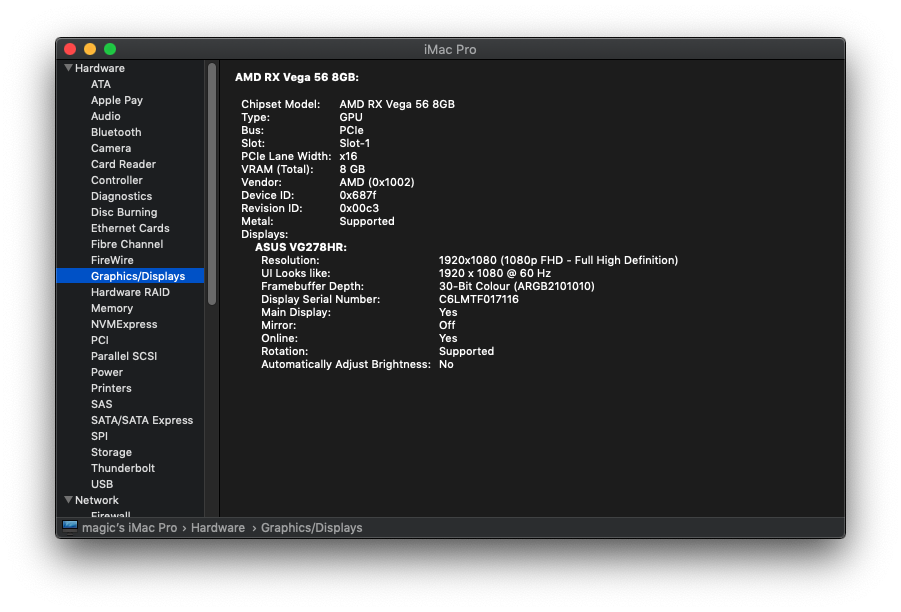Viewport: 901px width, 612px height.
Task: Click Graphics/Displays breadcrumb in path bar
Action: click(311, 528)
